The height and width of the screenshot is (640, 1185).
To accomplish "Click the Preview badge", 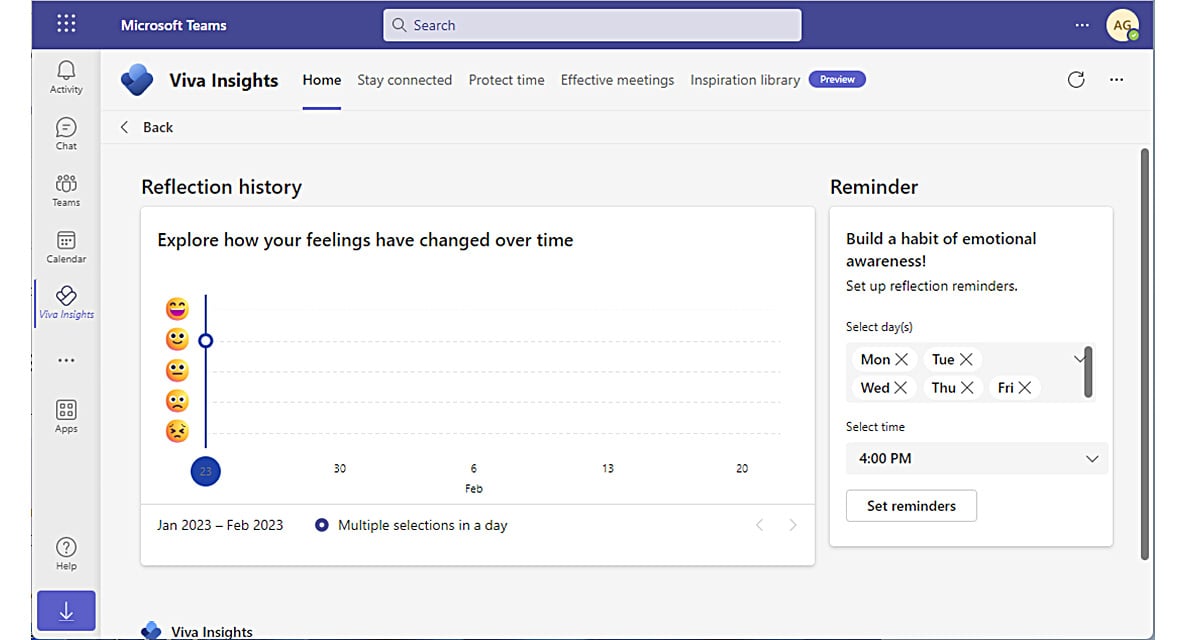I will pyautogui.click(x=837, y=79).
